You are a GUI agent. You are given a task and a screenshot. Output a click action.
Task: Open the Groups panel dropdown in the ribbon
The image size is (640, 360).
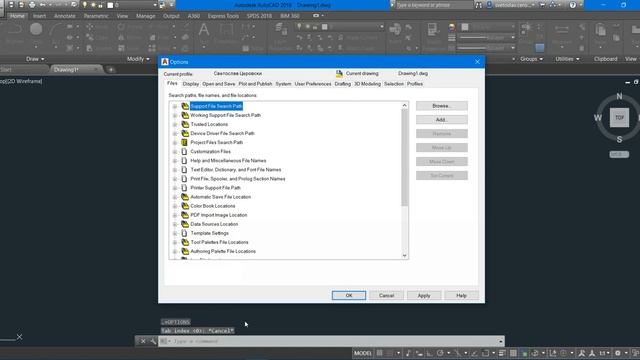click(x=531, y=59)
